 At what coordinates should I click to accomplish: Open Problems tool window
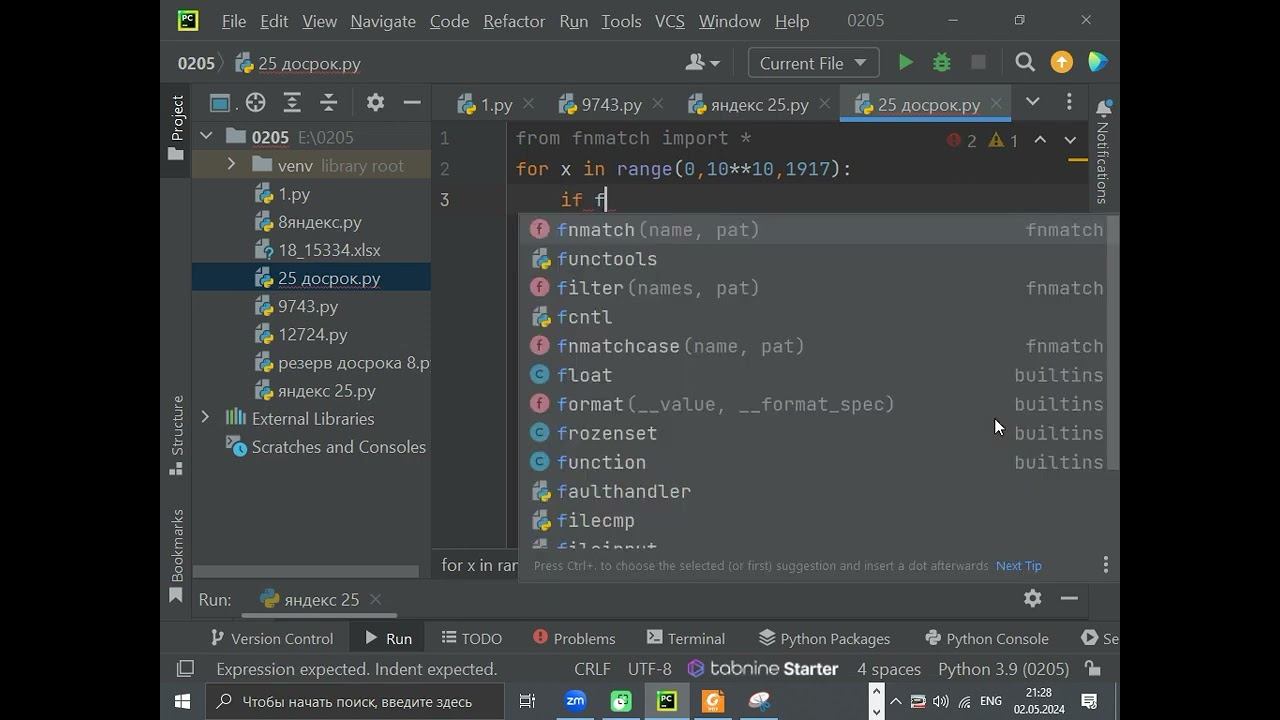pos(574,638)
